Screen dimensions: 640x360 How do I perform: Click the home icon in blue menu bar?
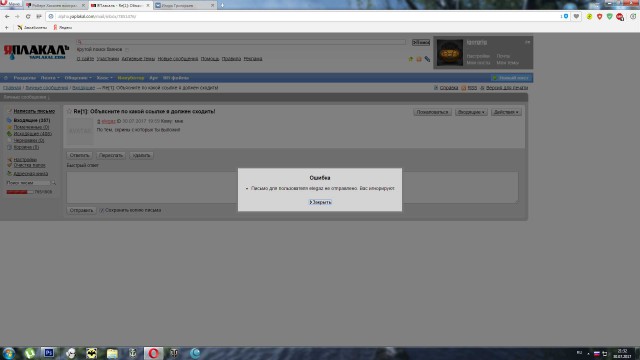pyautogui.click(x=6, y=78)
